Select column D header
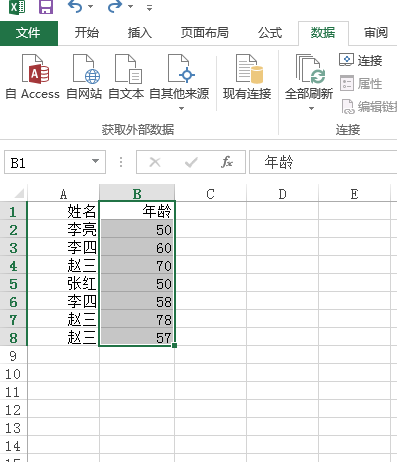Image resolution: width=397 pixels, height=462 pixels. [x=282, y=194]
